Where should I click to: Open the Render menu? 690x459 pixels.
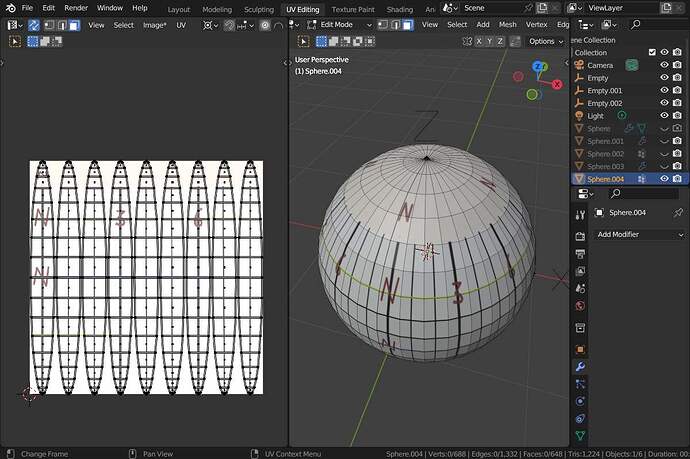76,8
